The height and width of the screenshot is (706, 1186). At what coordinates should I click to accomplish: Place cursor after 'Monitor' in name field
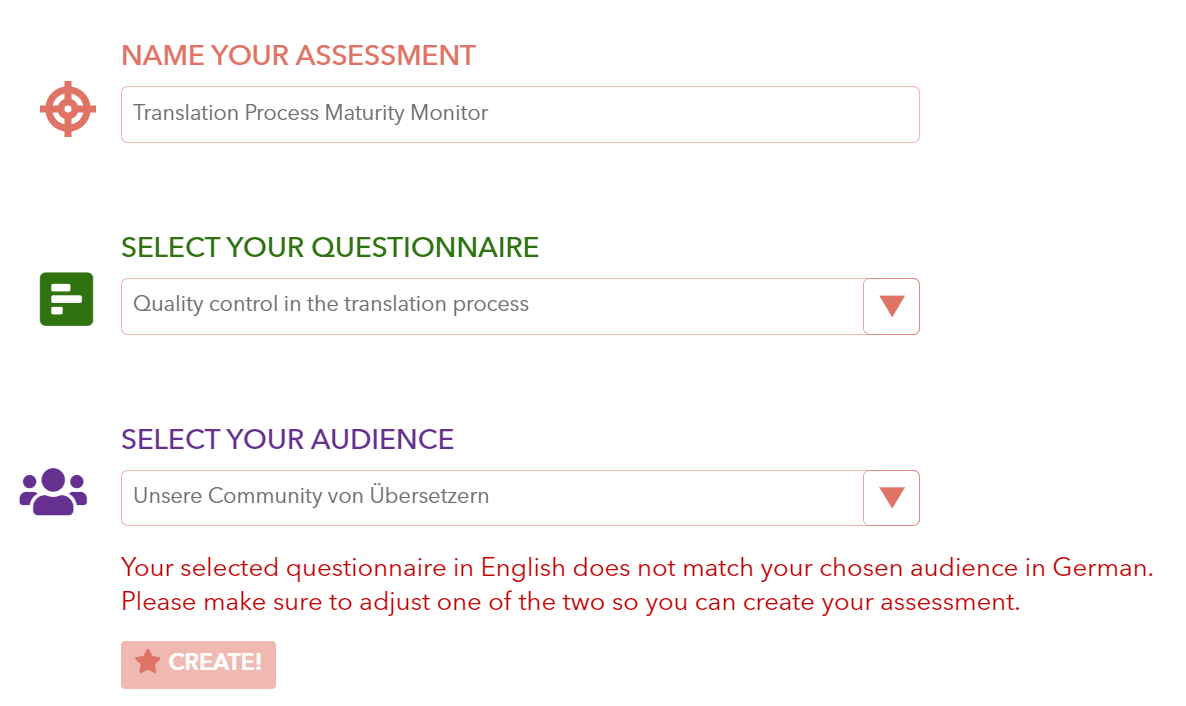pos(491,113)
